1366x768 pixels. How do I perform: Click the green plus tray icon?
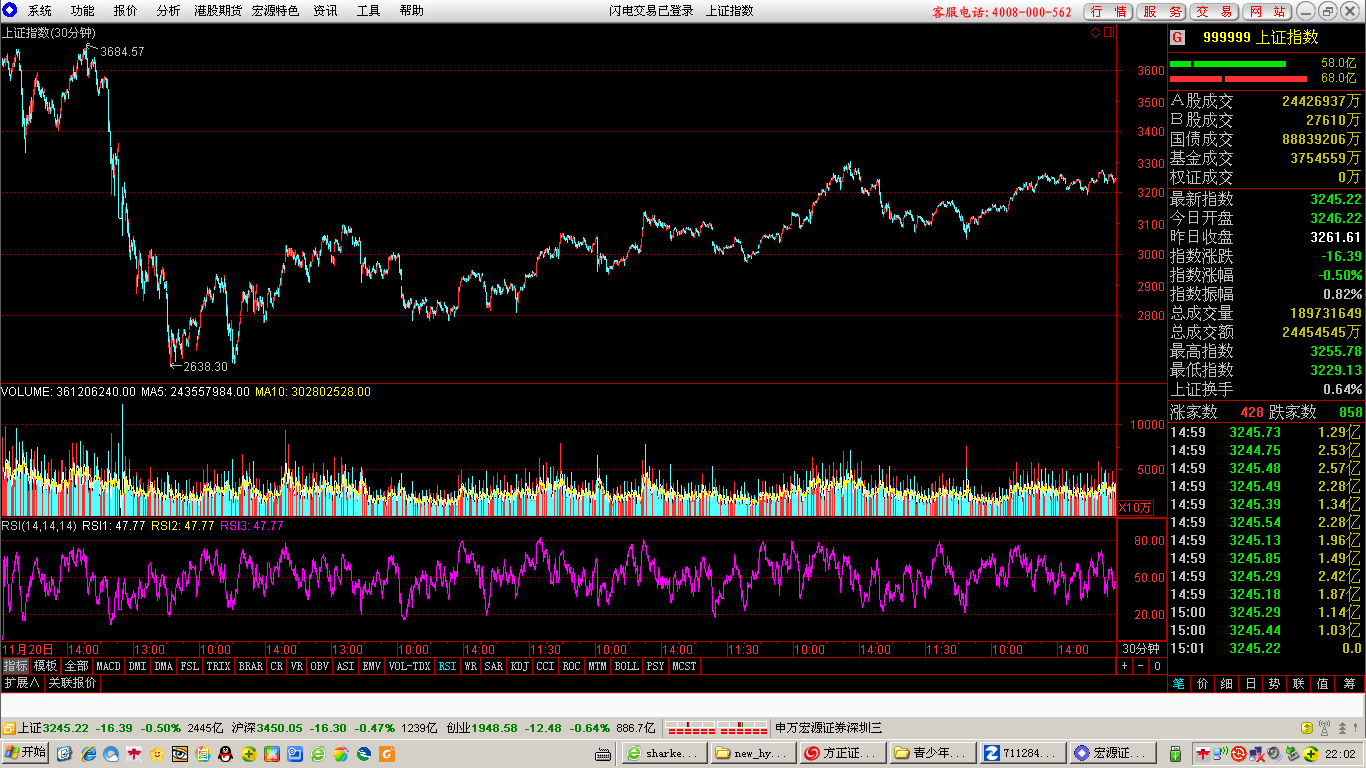pos(1311,753)
